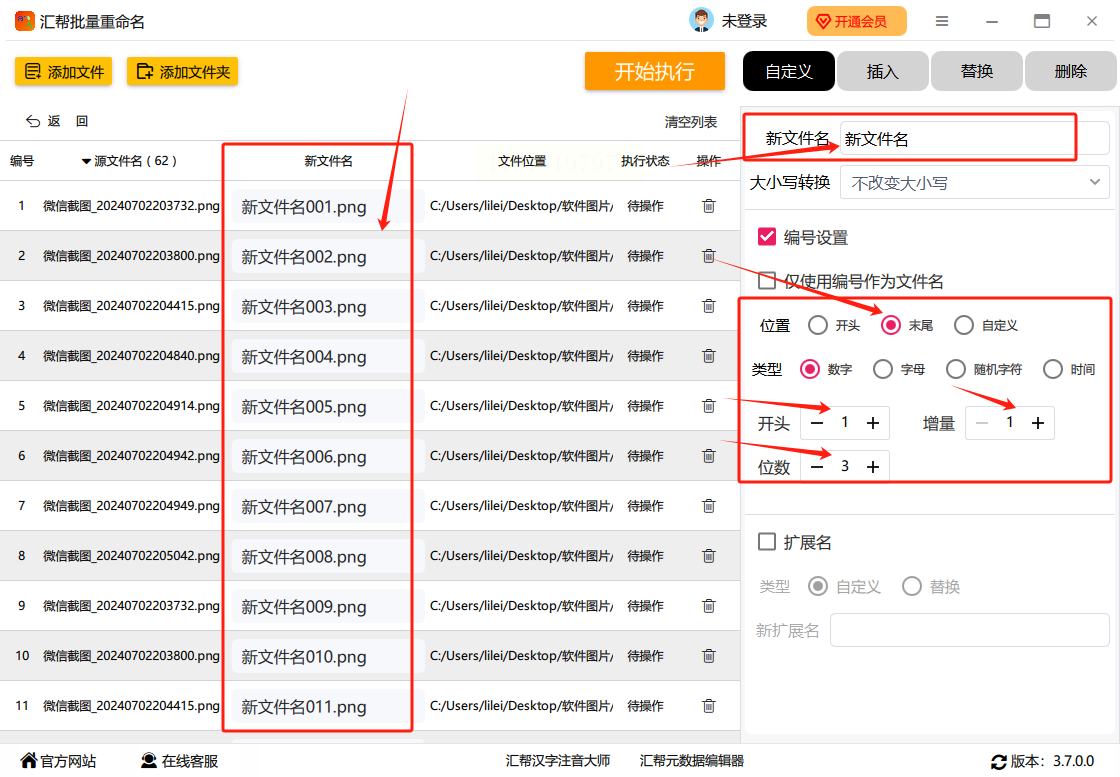
Task: Increase the 位数 digit count
Action: point(873,466)
